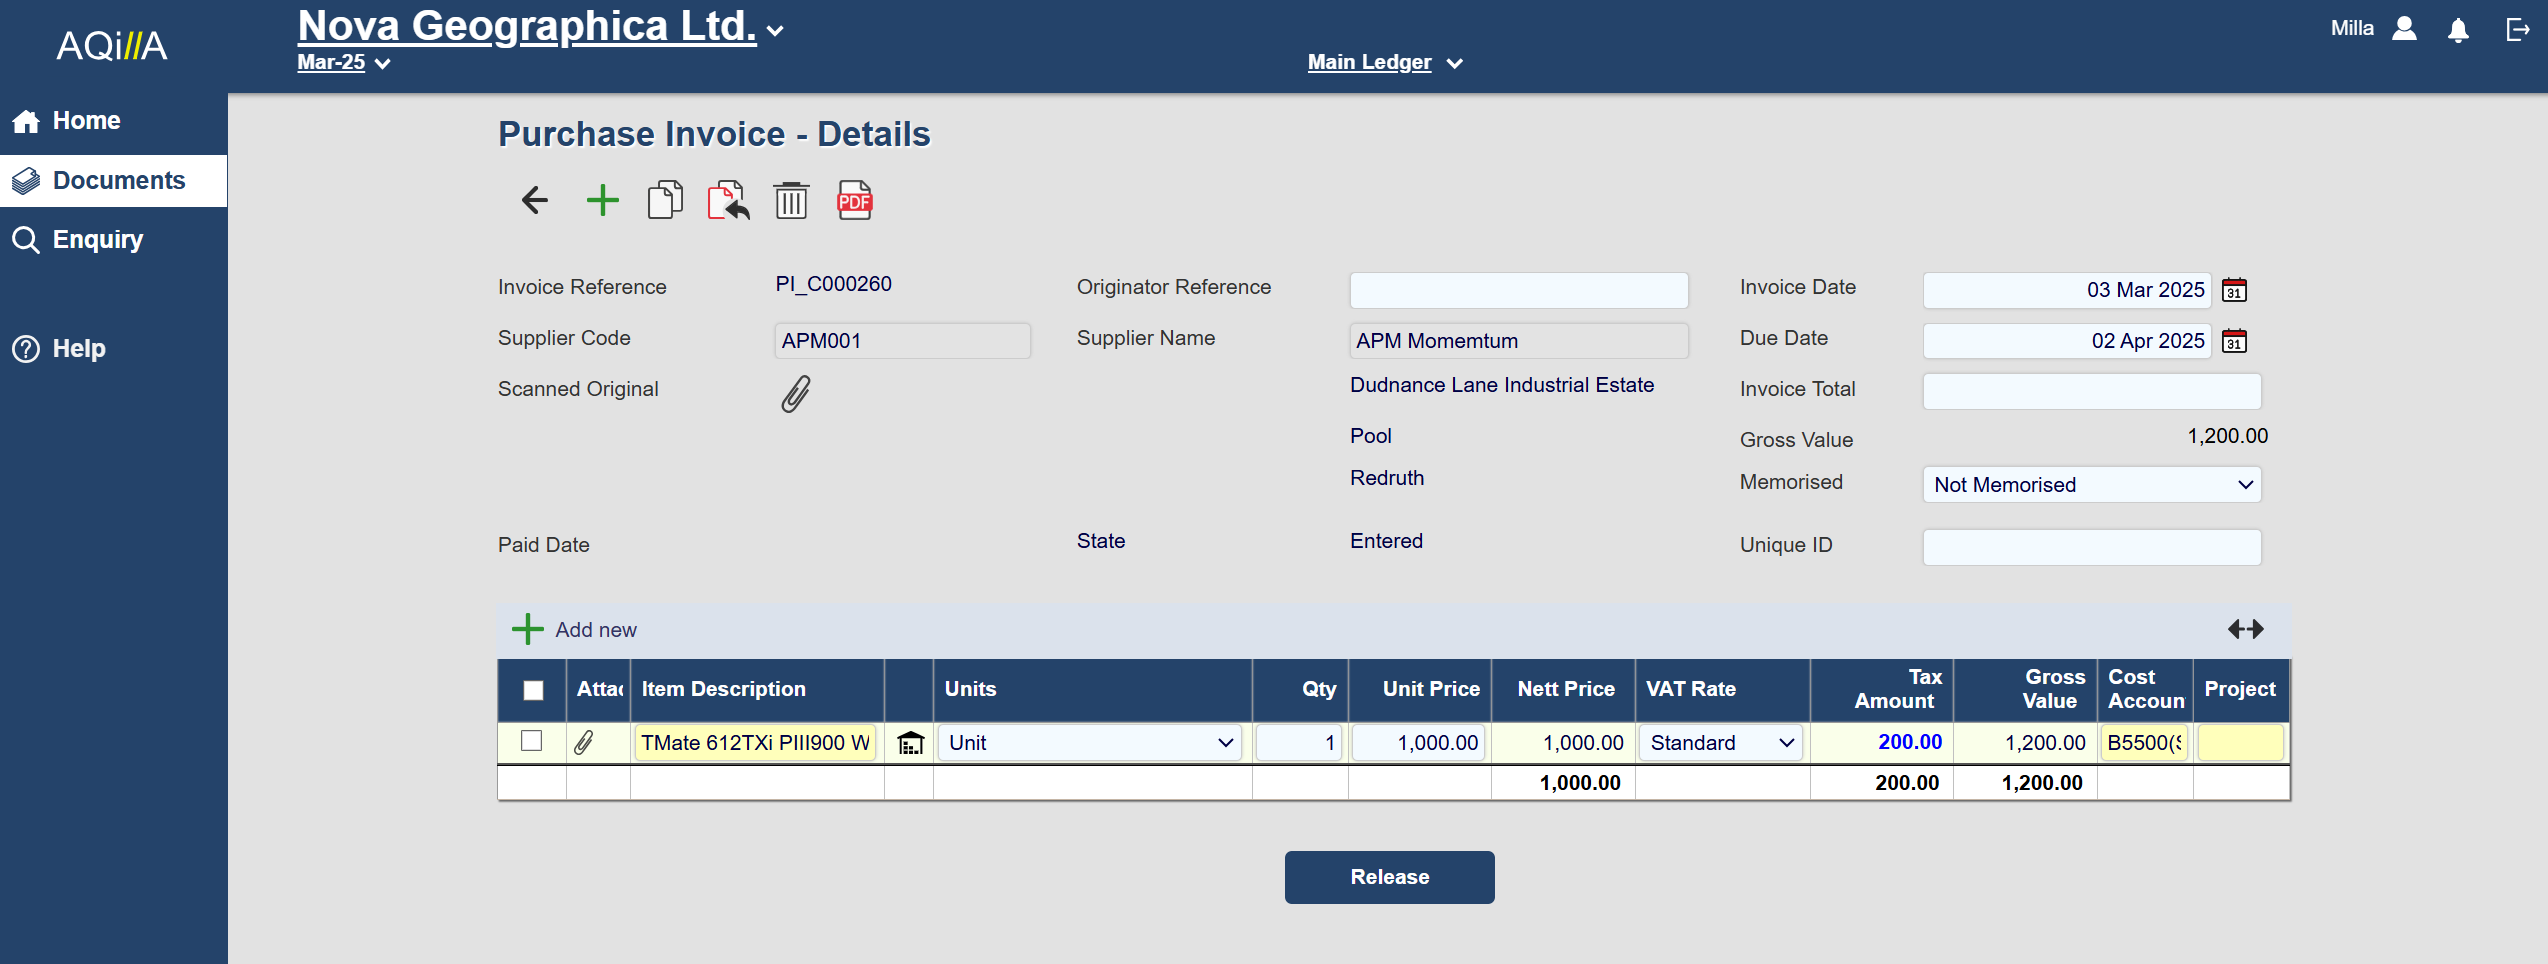Expand table width with double-arrow icon

click(2245, 629)
